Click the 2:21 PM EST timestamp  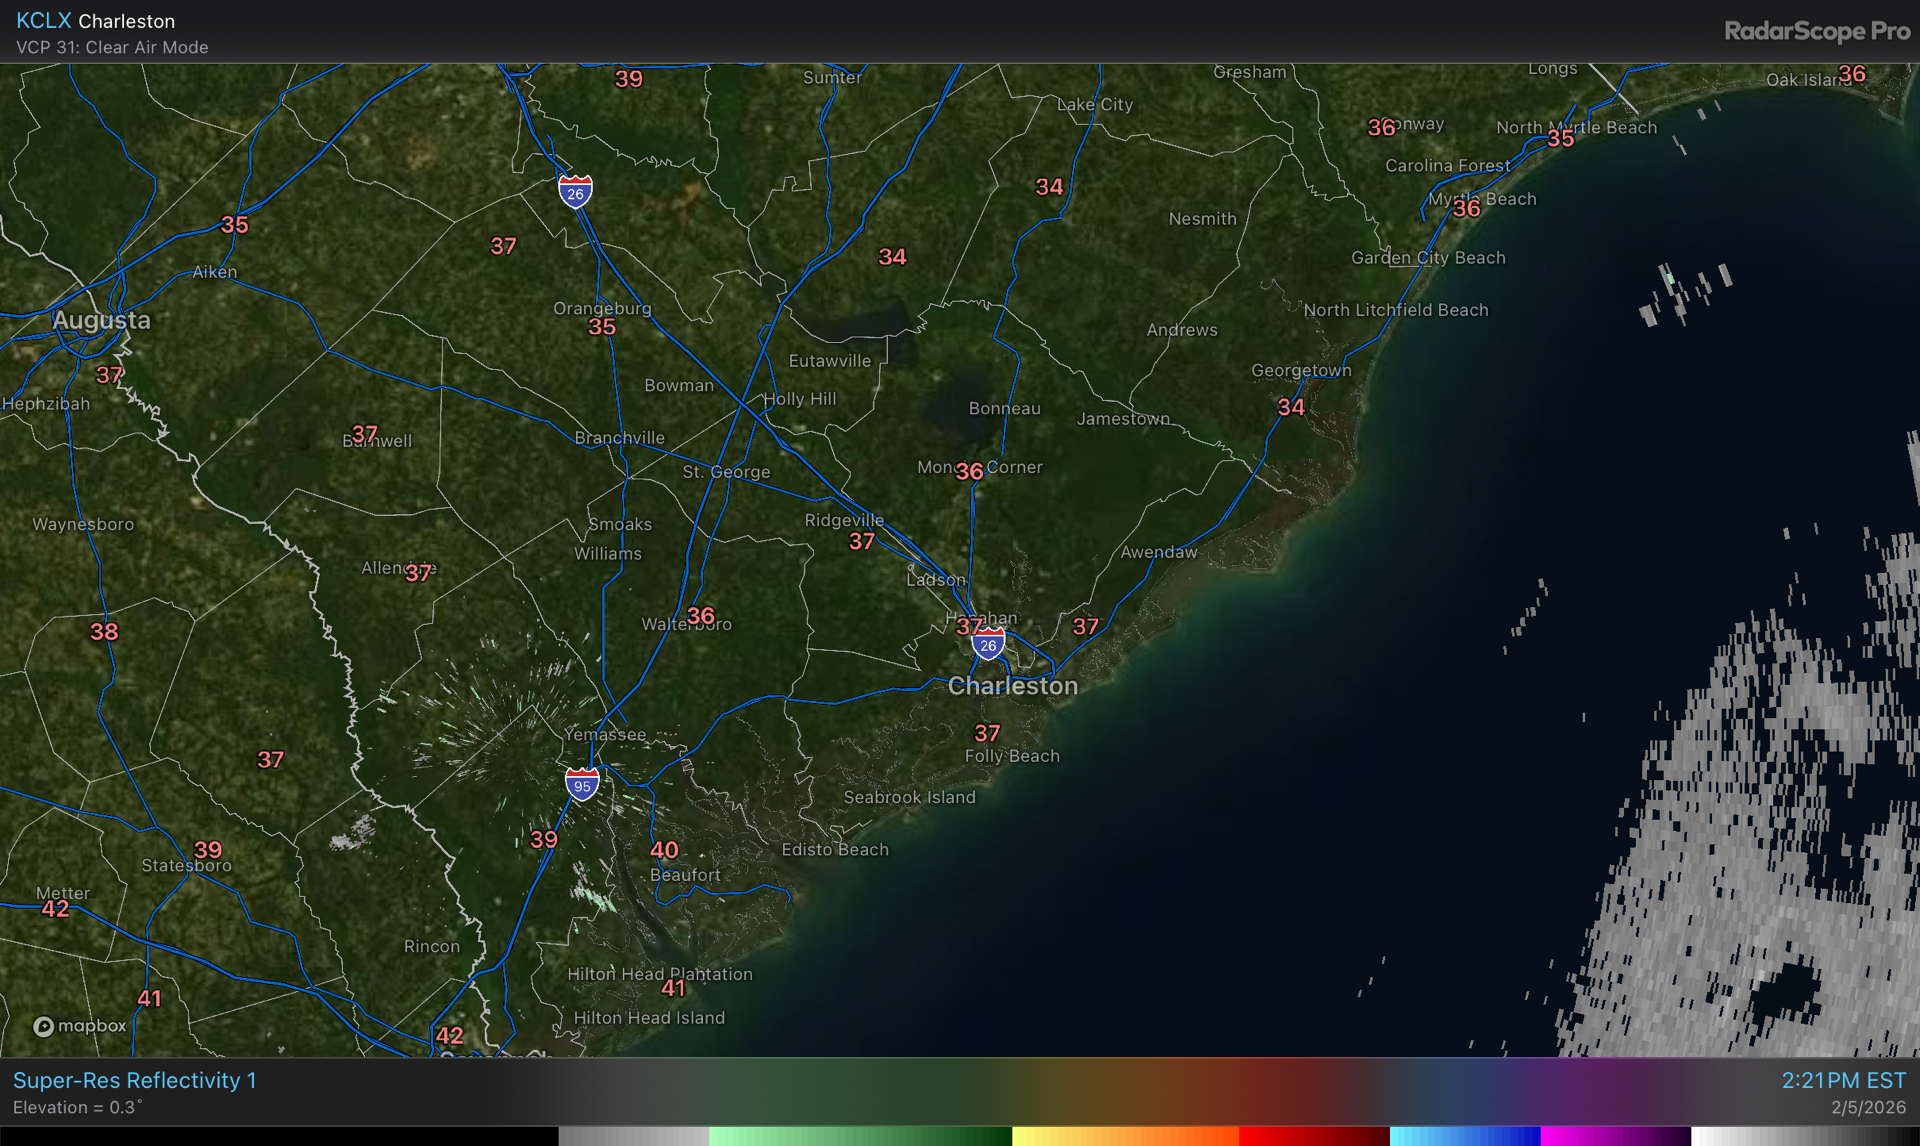pyautogui.click(x=1843, y=1081)
